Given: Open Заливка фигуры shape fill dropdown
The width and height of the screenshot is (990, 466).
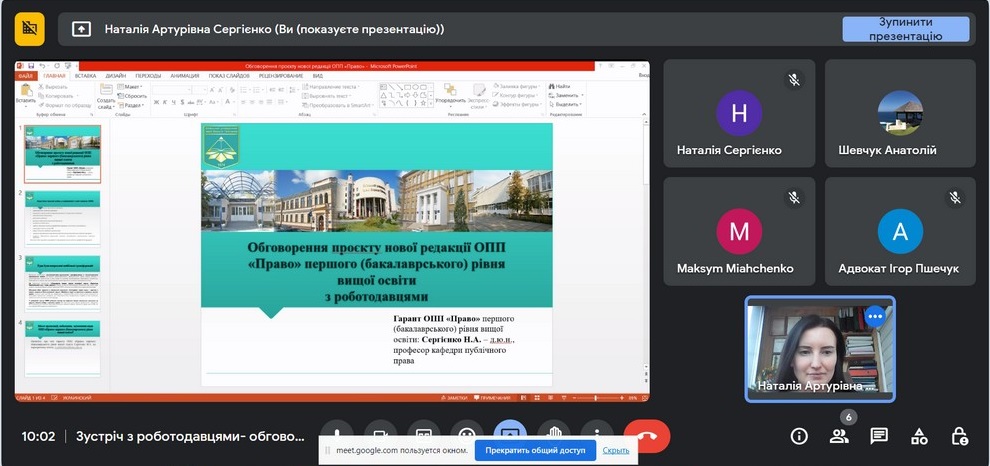Looking at the screenshot, I should (516, 87).
